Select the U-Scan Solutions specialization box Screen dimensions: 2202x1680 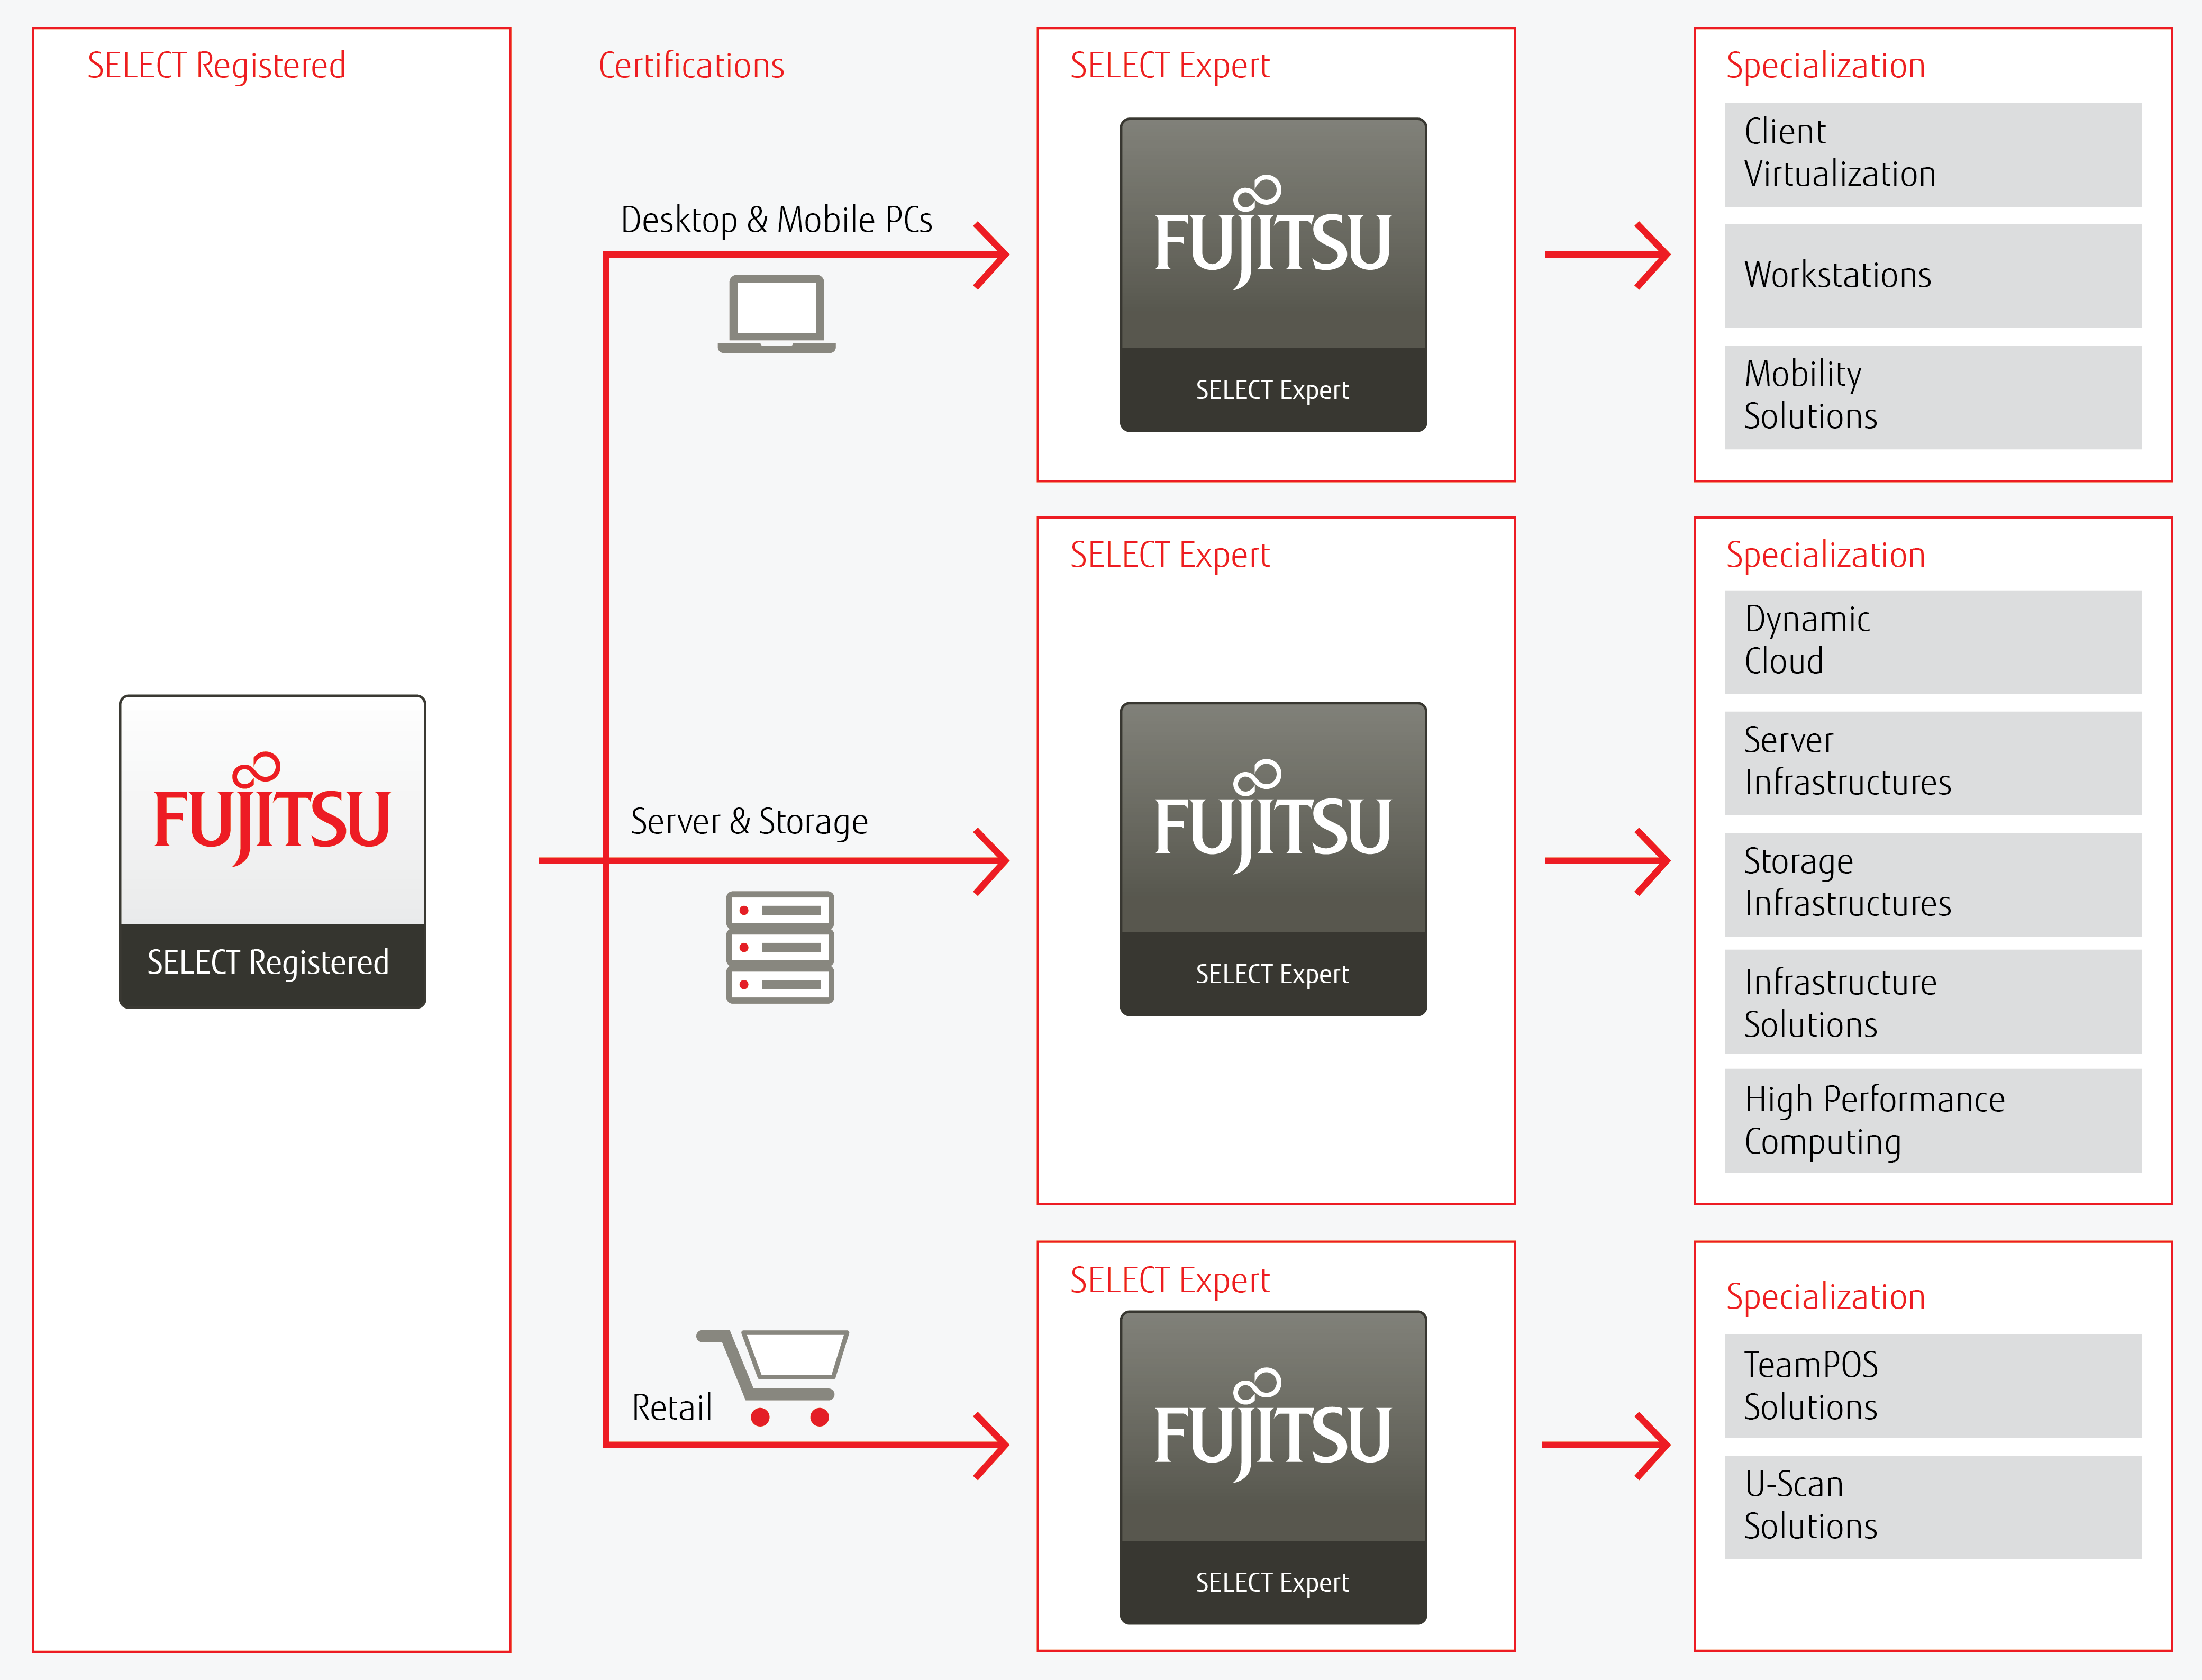tap(1932, 1507)
